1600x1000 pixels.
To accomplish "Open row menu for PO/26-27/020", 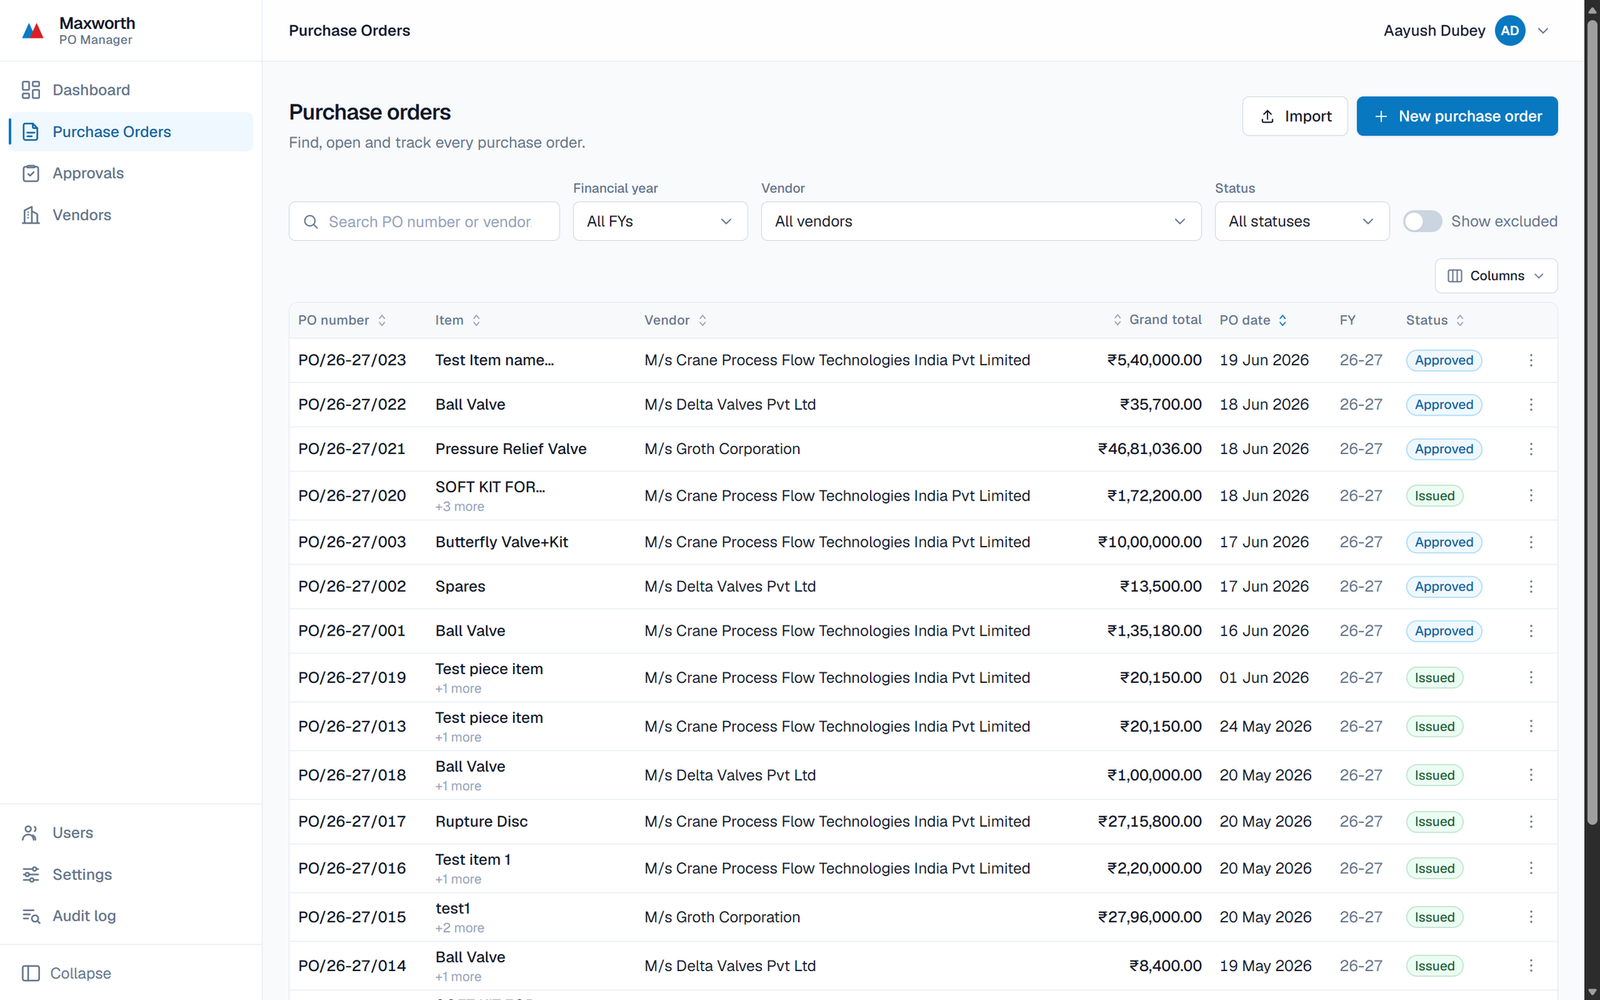I will coord(1531,496).
